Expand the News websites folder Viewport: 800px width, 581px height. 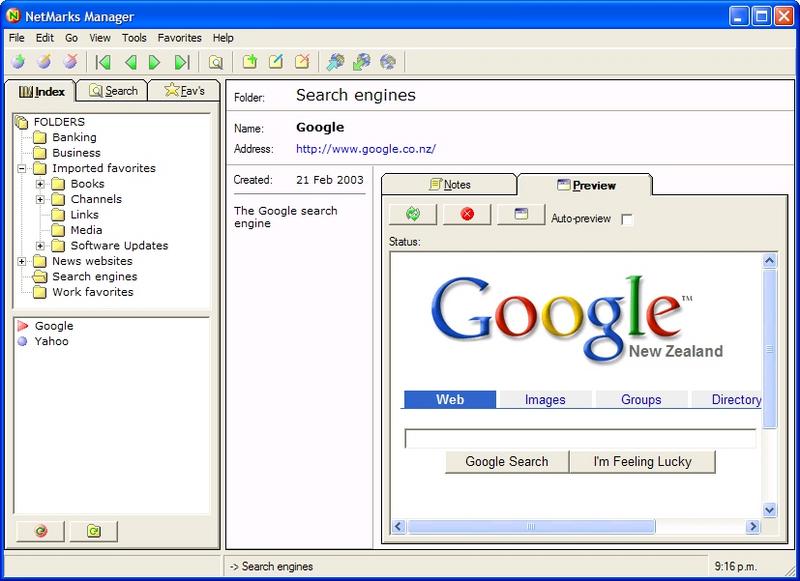coord(22,261)
